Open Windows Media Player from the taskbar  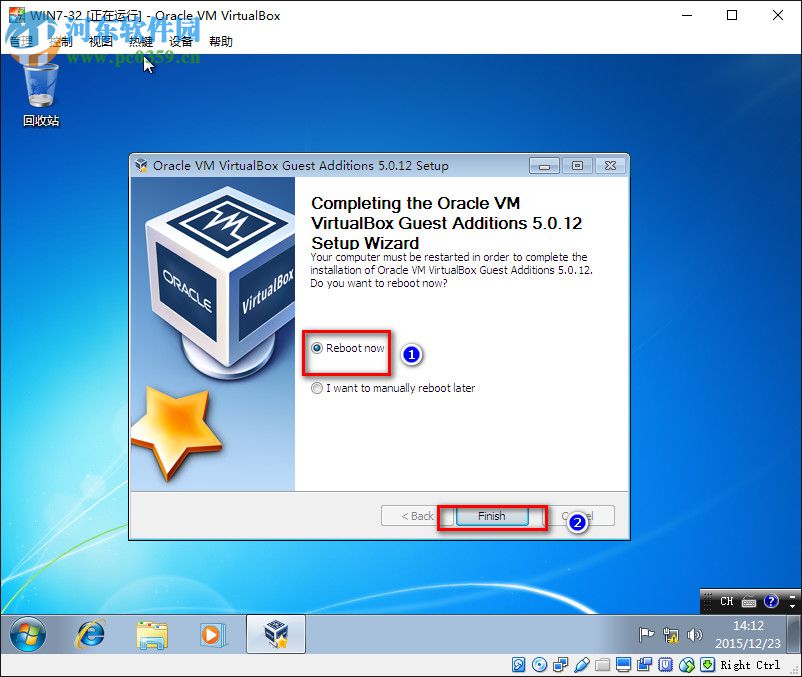point(213,633)
